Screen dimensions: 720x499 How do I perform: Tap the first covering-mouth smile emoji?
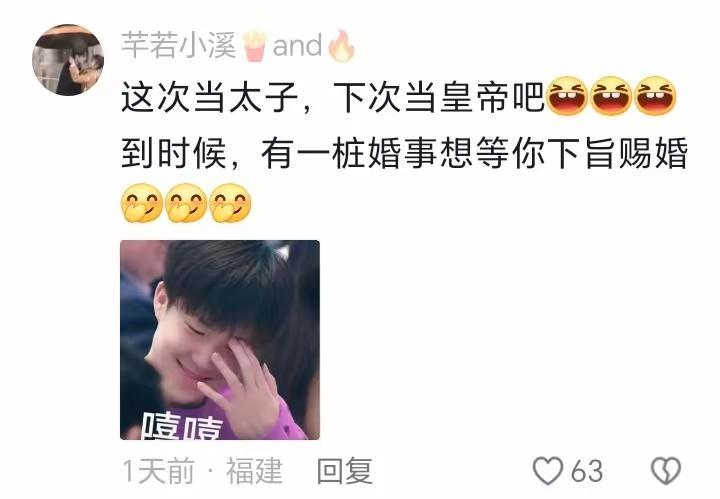pos(141,203)
